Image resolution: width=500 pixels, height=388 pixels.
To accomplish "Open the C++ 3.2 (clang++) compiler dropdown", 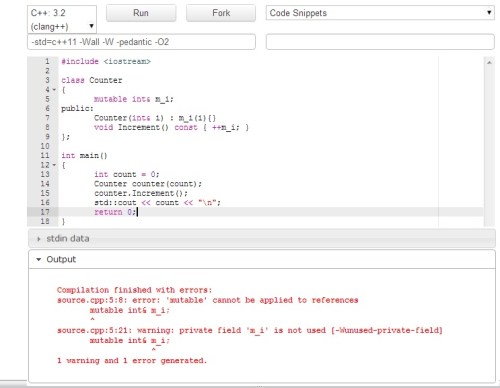I will [x=62, y=19].
